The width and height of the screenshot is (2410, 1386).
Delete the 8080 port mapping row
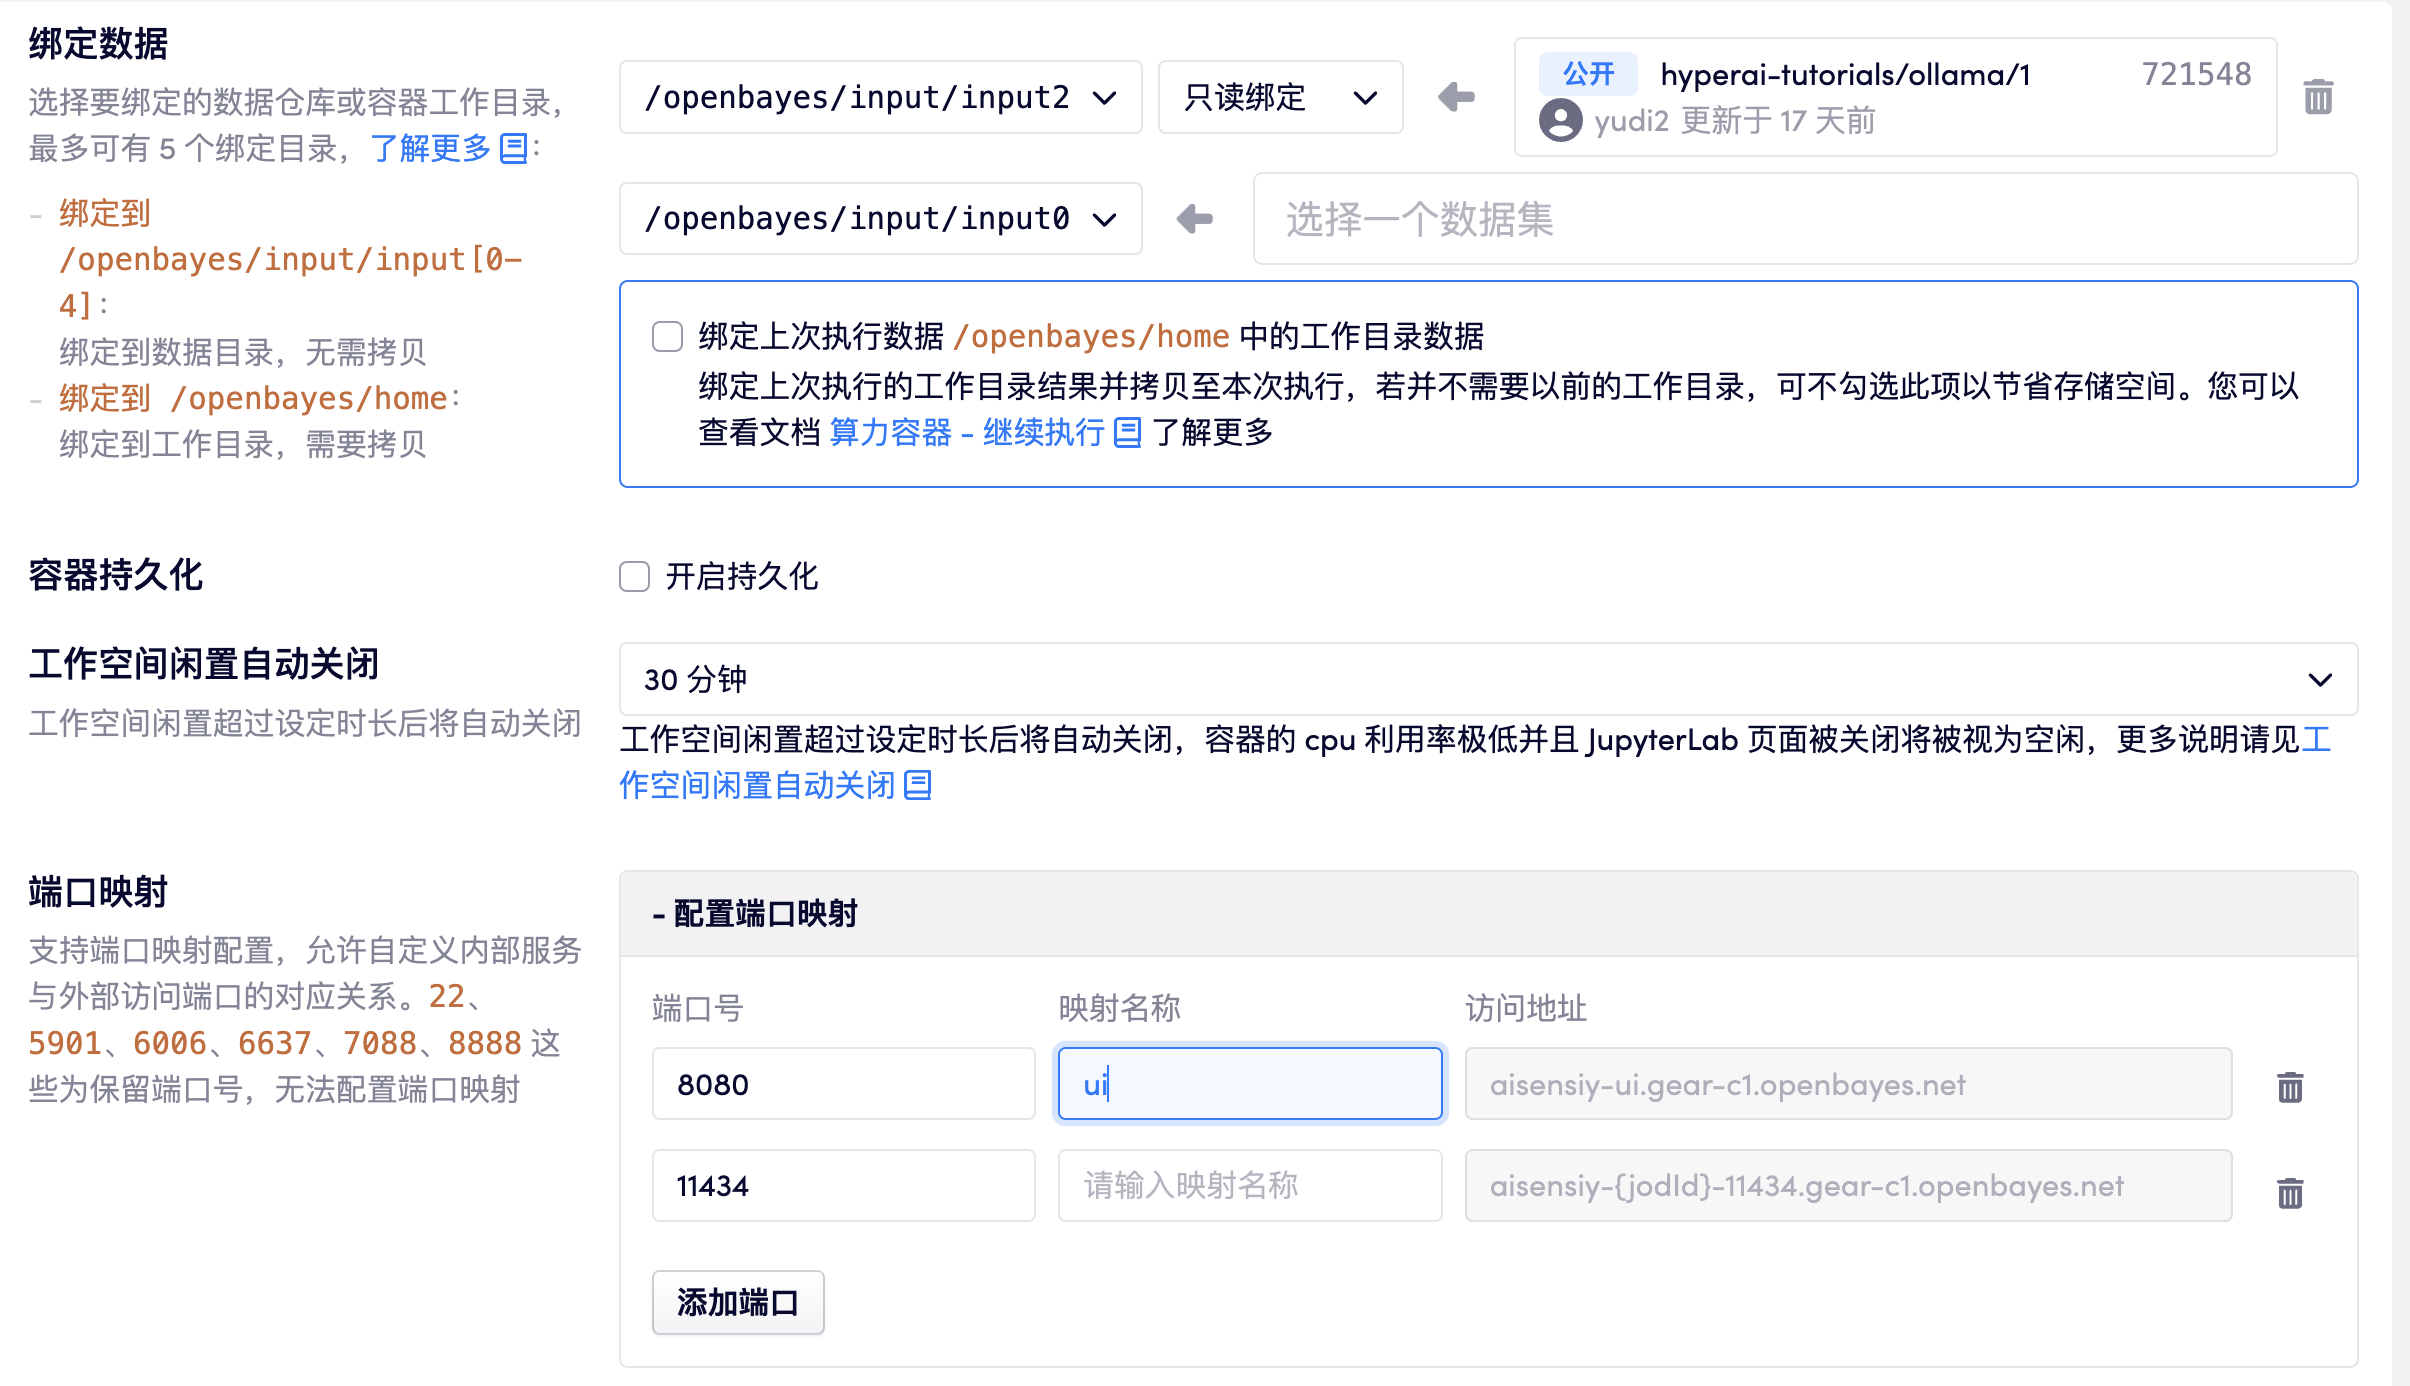(x=2290, y=1086)
